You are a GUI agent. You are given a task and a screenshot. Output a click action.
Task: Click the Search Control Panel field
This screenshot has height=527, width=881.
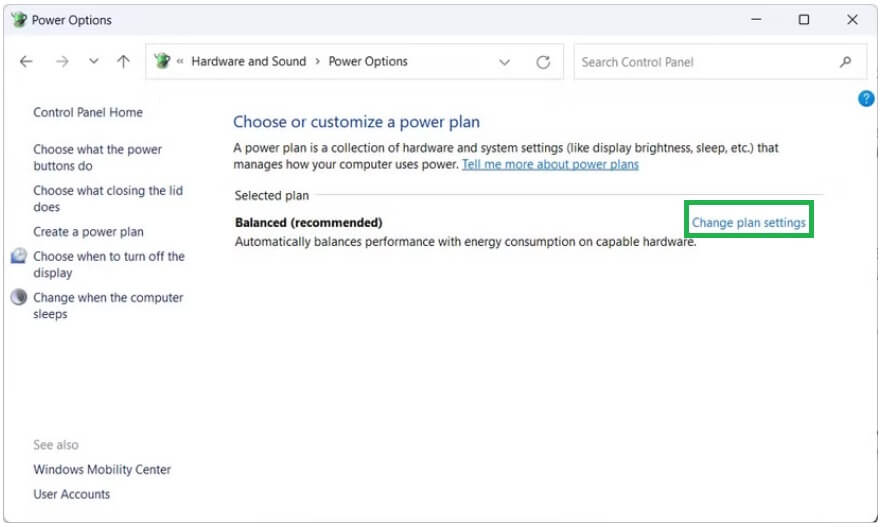click(x=720, y=62)
